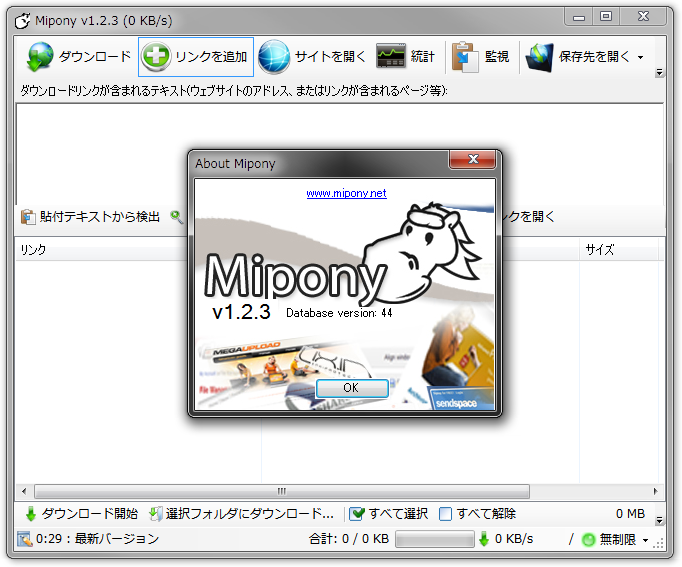Click the green down arrow speed icon
This screenshot has width=682, height=567.
pos(483,539)
